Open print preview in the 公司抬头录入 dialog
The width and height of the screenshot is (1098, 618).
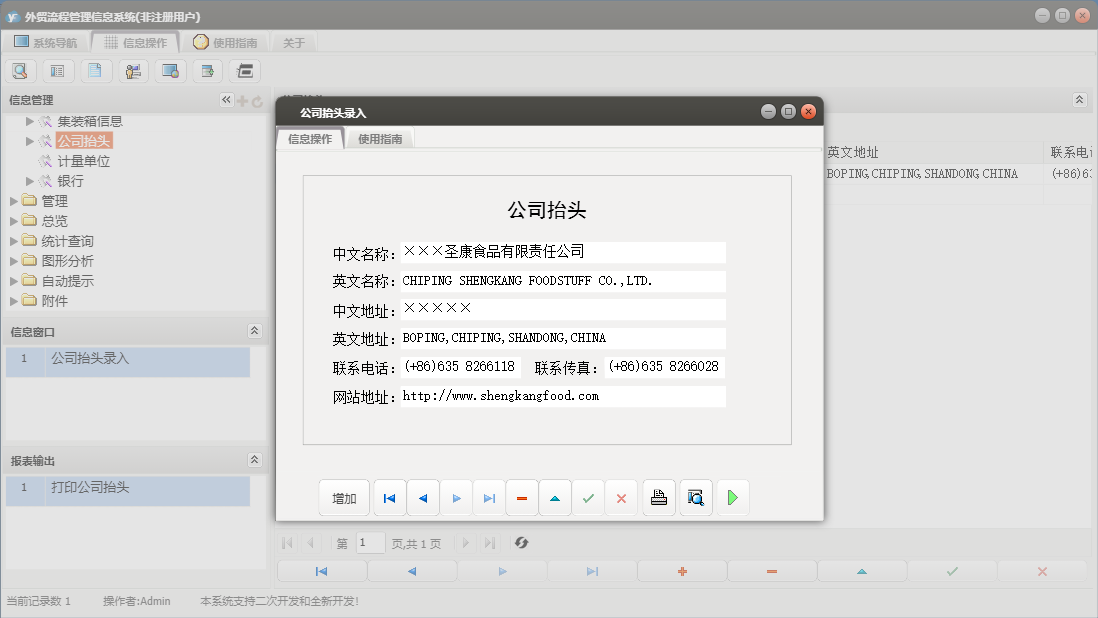coord(694,497)
